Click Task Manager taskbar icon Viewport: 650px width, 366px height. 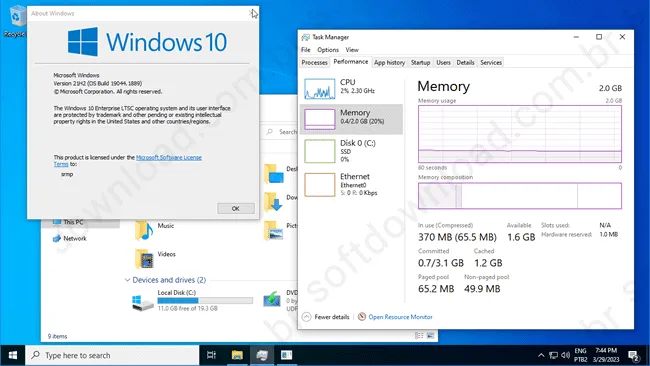pyautogui.click(x=262, y=355)
